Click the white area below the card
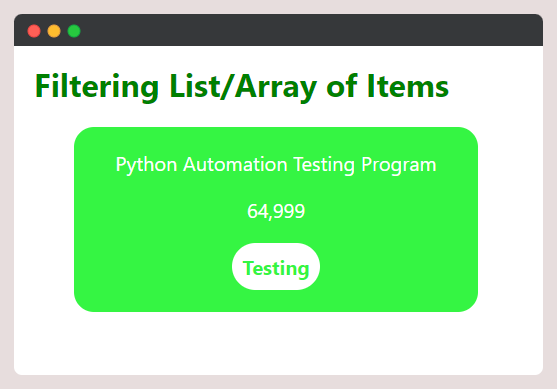557x389 pixels. point(276,343)
